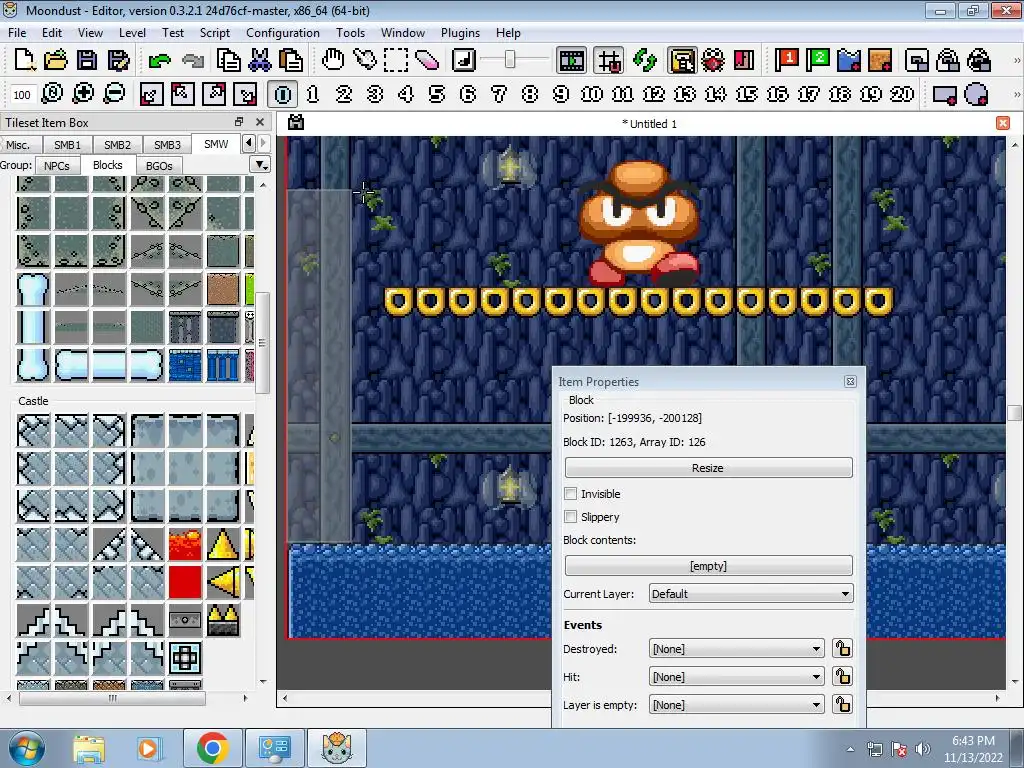Select the NPCs group tab

point(57,166)
